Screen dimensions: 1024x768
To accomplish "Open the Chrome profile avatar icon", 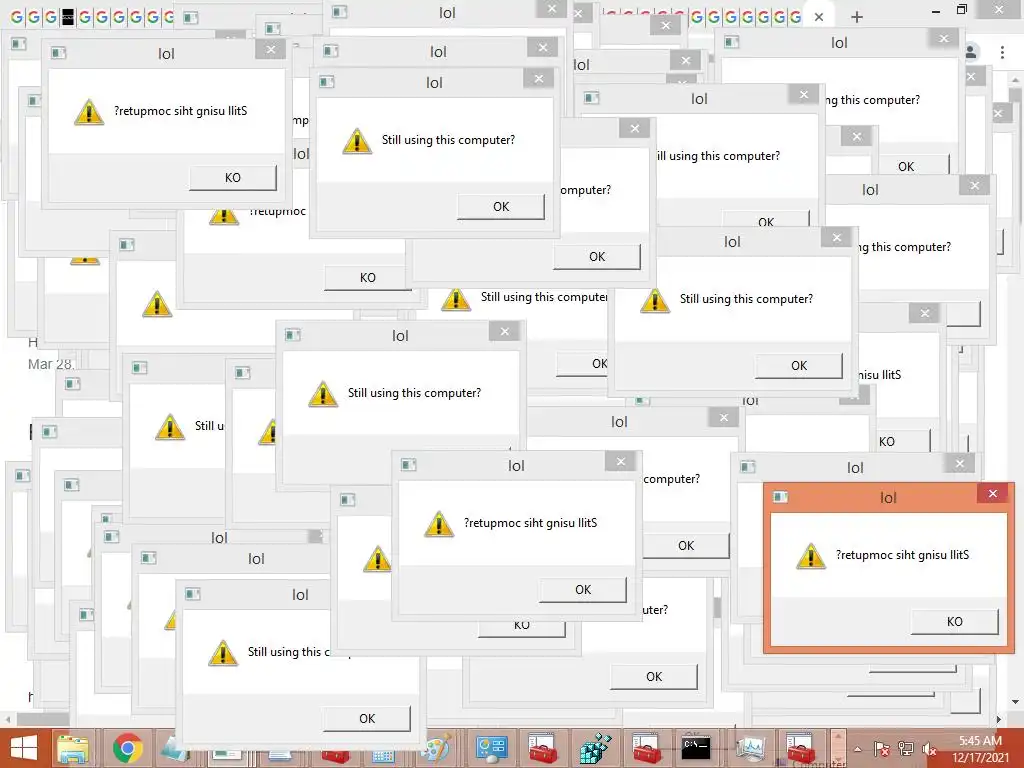I will tap(970, 52).
